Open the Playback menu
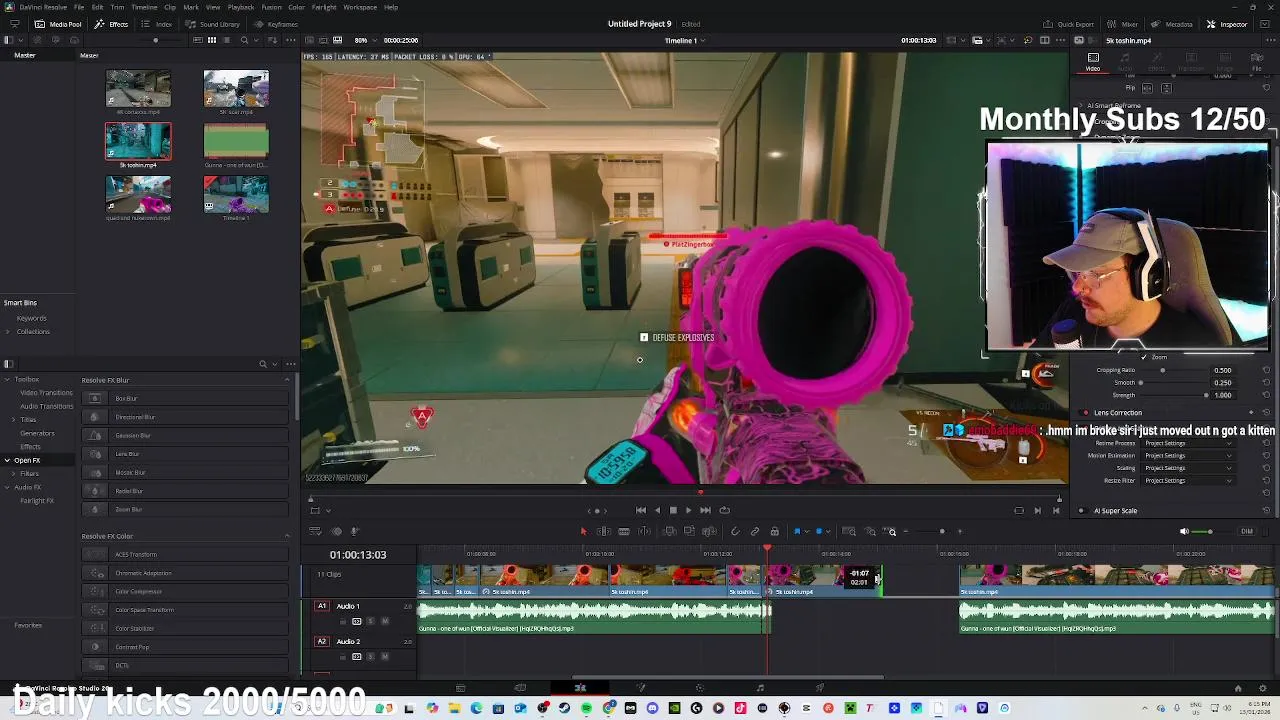 click(x=241, y=7)
